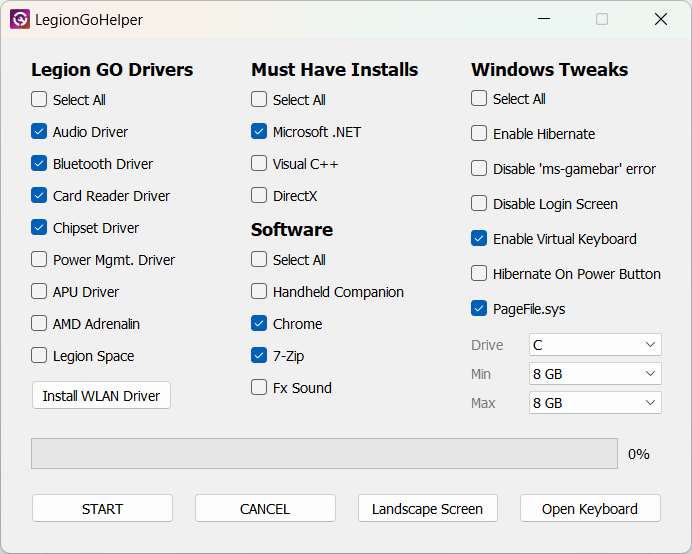This screenshot has height=554, width=692.
Task: Enable the APU Driver checkbox
Action: point(39,291)
